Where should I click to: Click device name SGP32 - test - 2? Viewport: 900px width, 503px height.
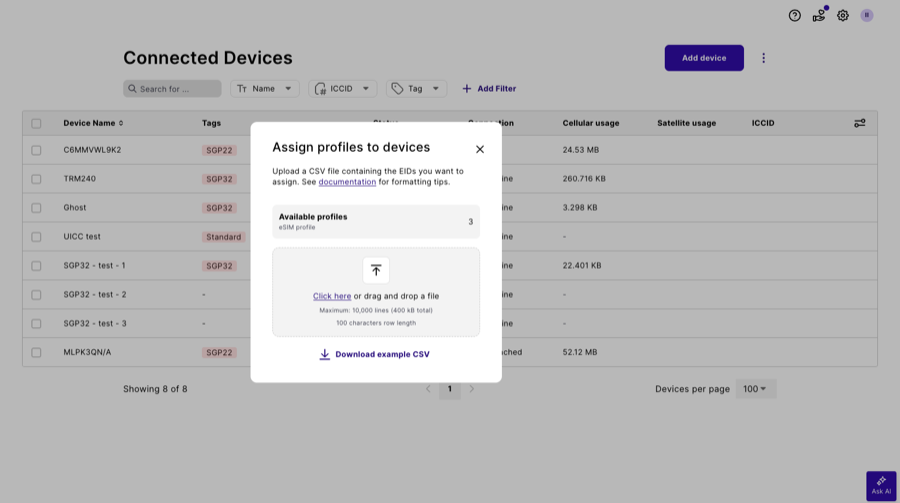click(95, 295)
